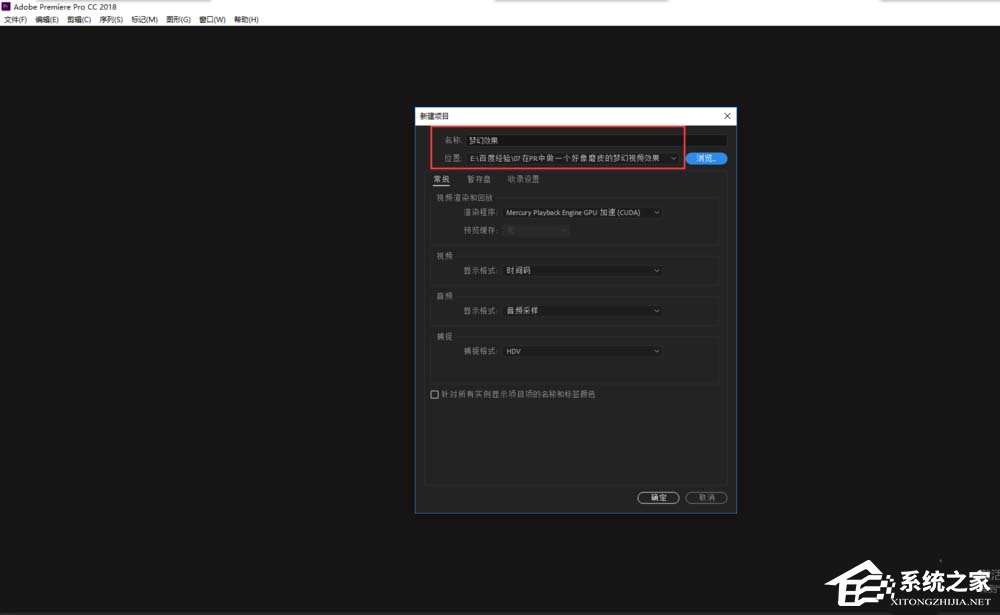This screenshot has height=615, width=1000.
Task: Click the 浏览 browse button
Action: [x=707, y=158]
